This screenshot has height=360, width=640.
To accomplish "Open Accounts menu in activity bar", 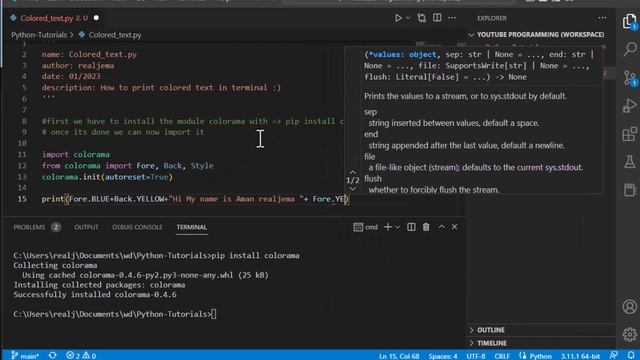I will [x=630, y=307].
